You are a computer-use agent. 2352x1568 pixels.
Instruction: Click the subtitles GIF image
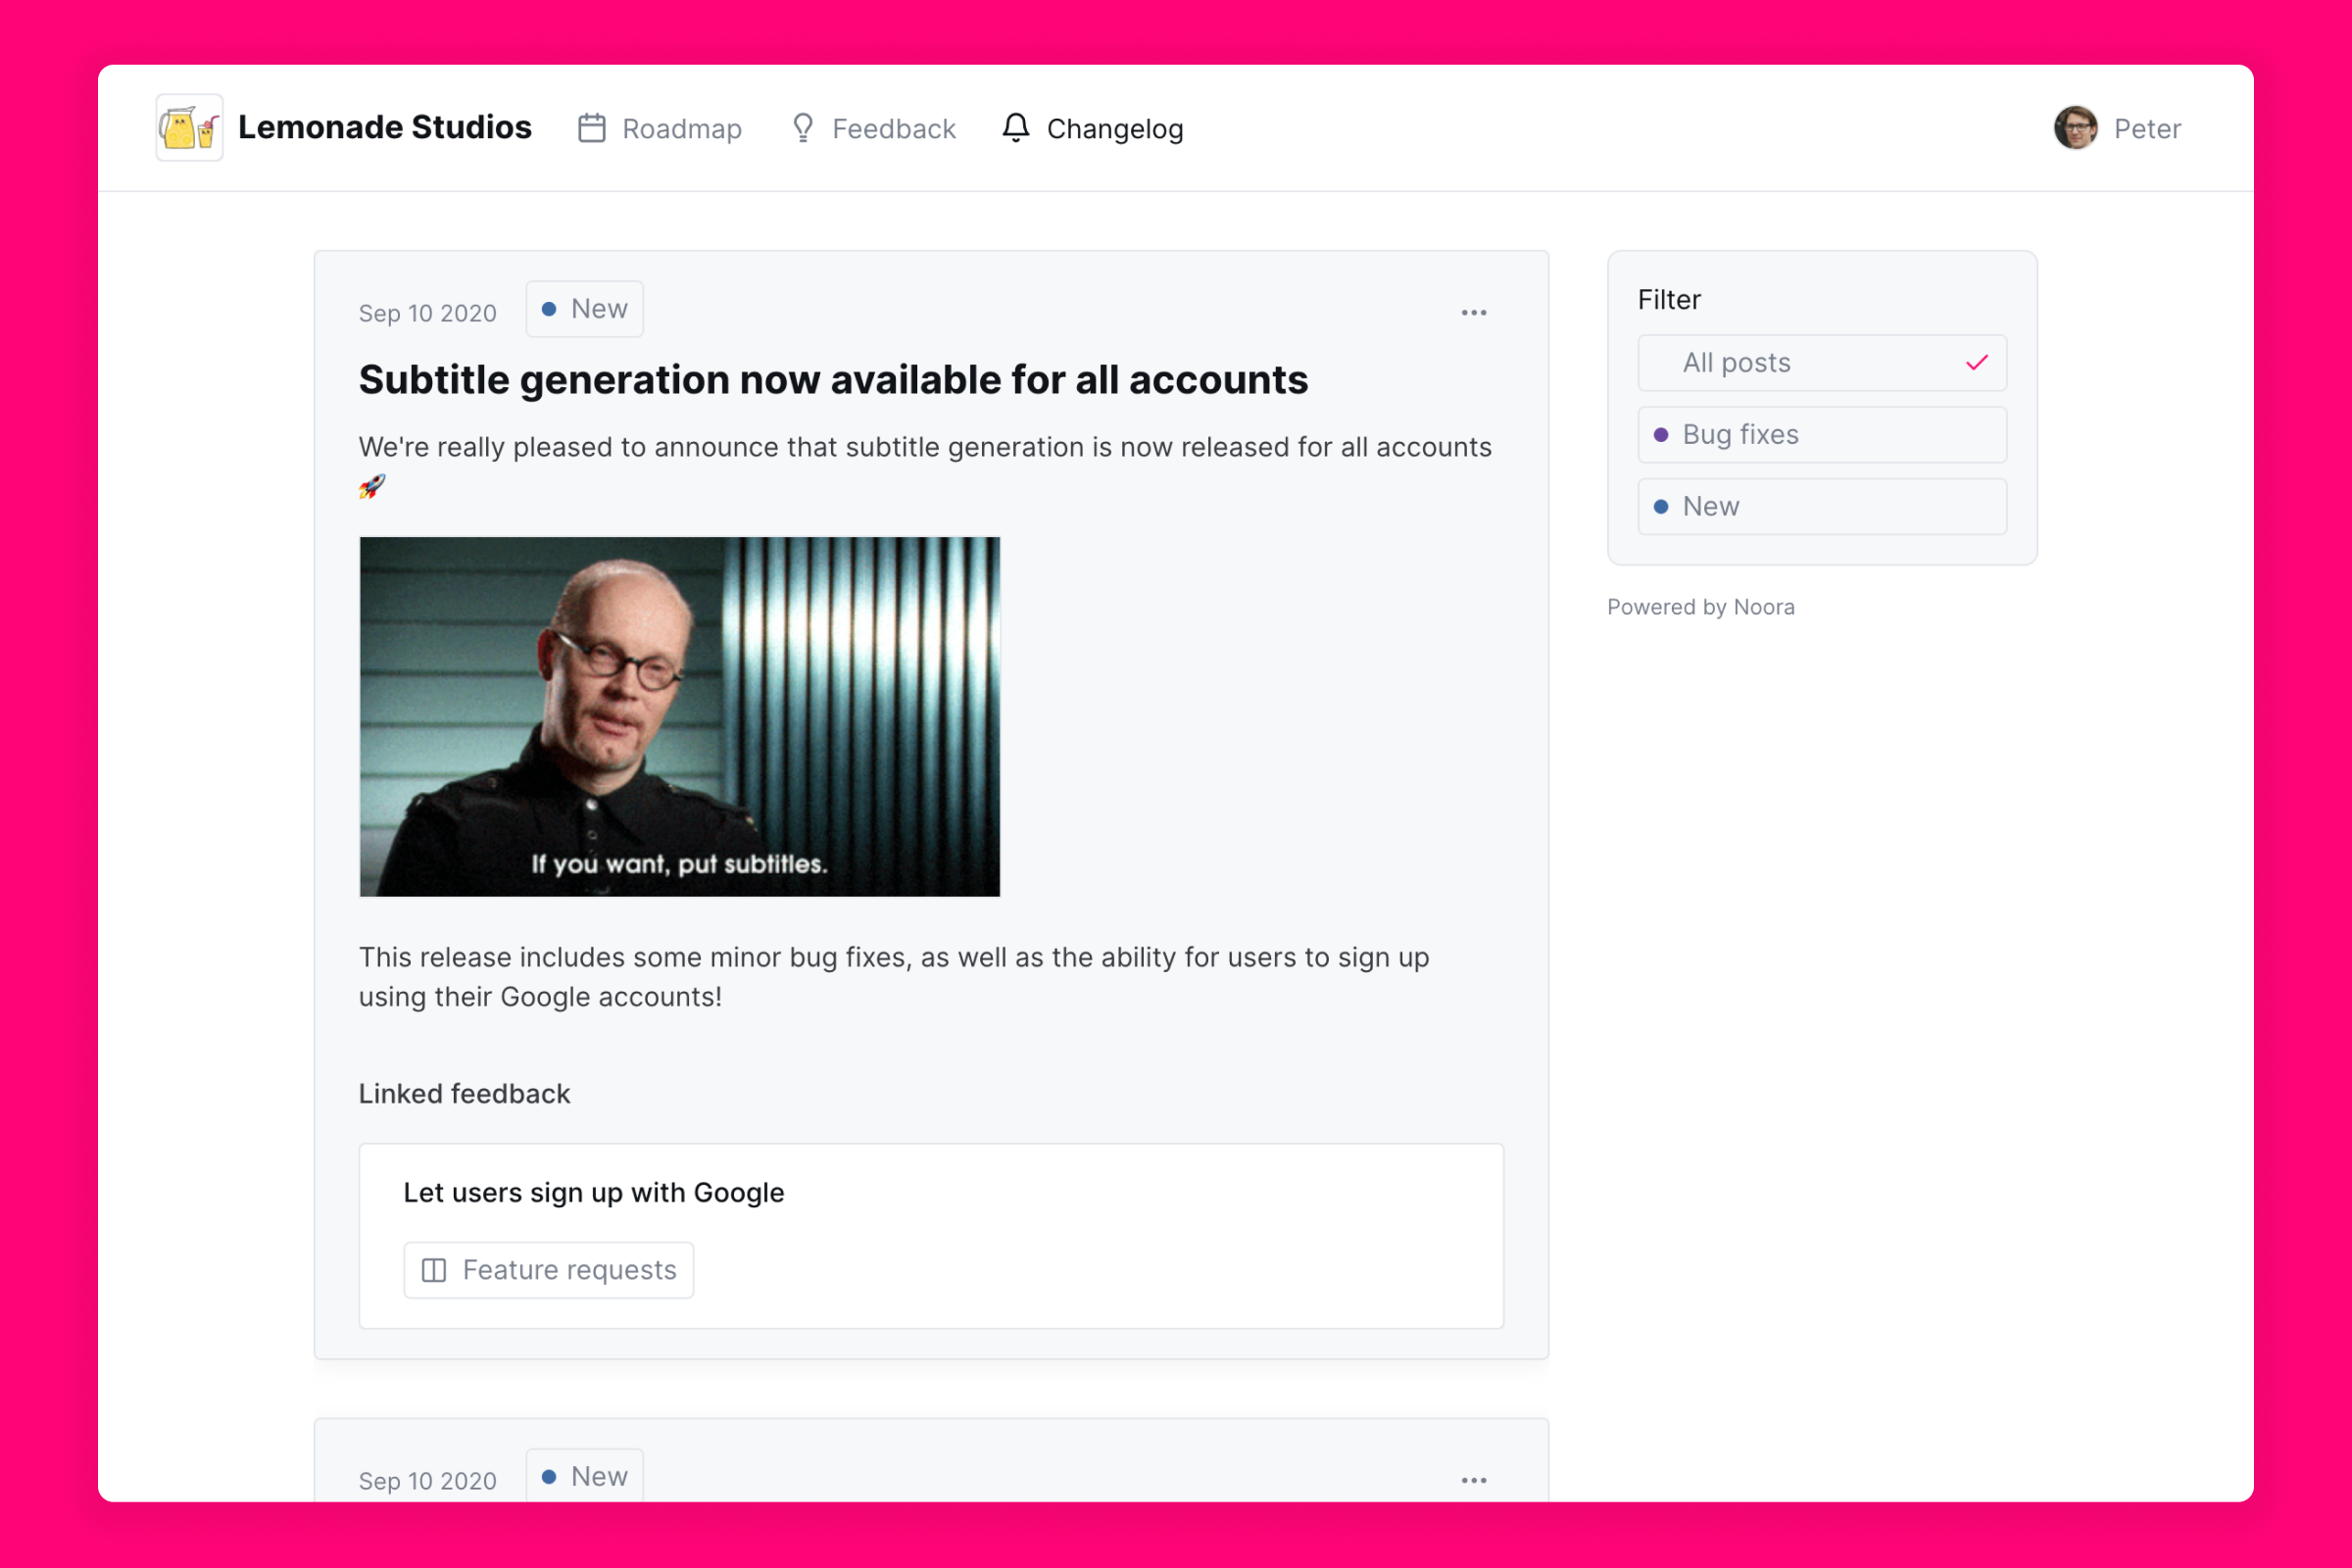point(679,716)
